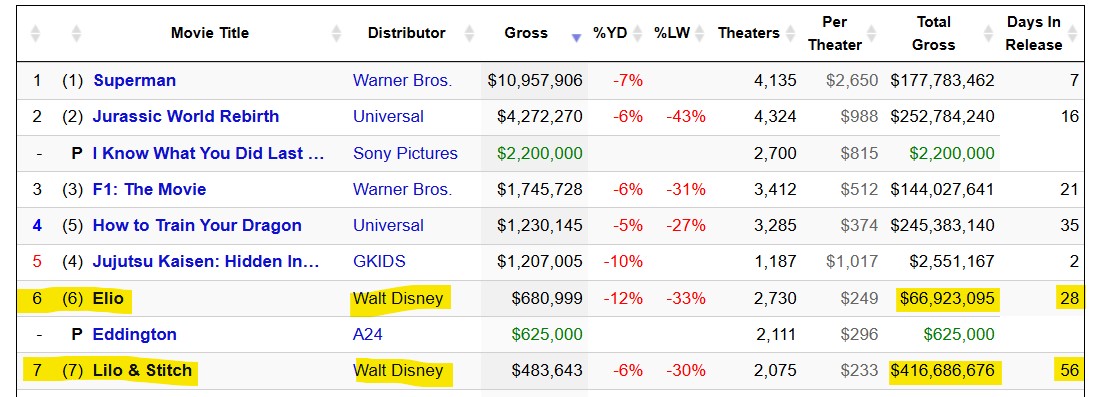Sort by Days In Release arrows
The height and width of the screenshot is (397, 1107).
[1072, 33]
